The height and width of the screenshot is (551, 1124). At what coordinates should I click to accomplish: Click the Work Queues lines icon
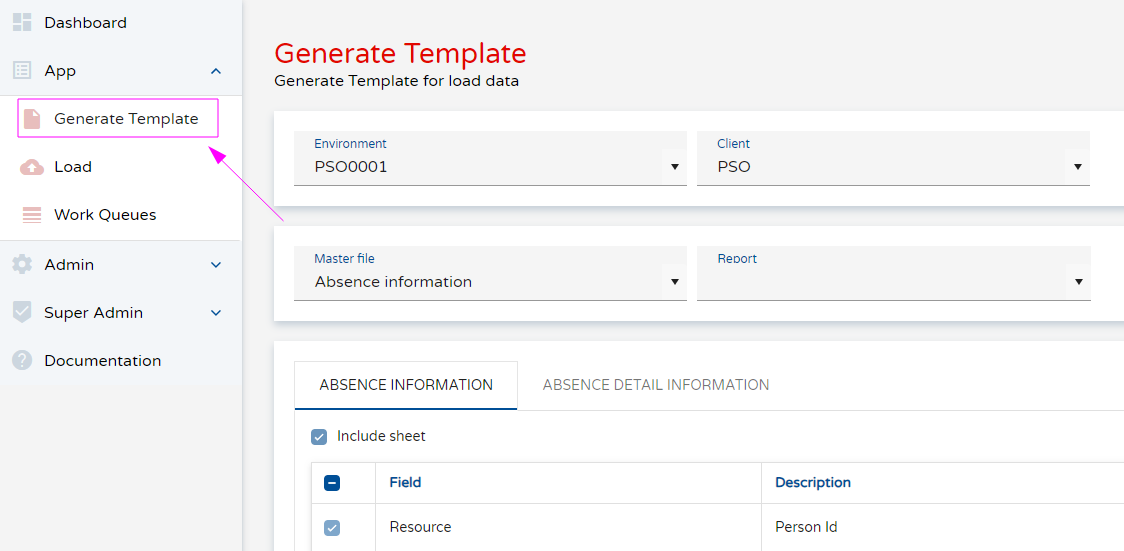pyautogui.click(x=32, y=215)
